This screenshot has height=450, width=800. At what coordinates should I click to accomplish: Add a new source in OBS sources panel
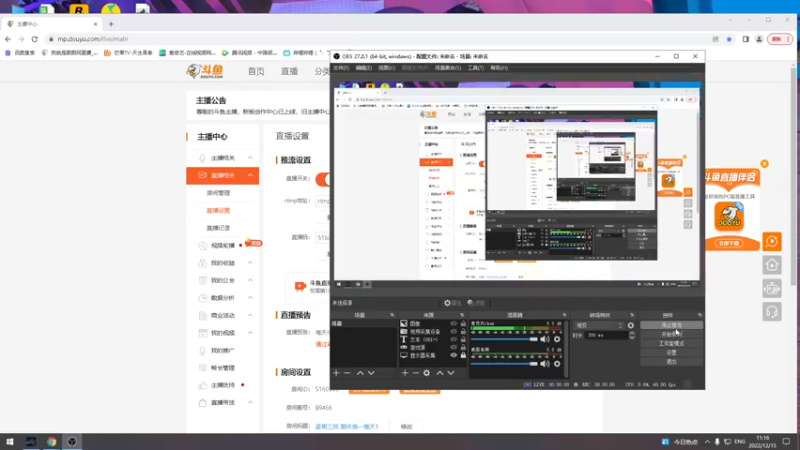(405, 373)
